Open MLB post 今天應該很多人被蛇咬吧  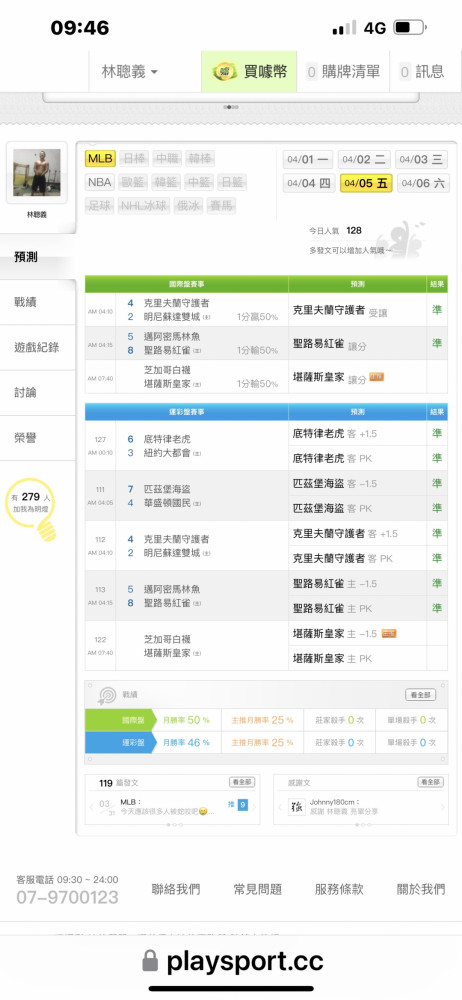(166, 807)
